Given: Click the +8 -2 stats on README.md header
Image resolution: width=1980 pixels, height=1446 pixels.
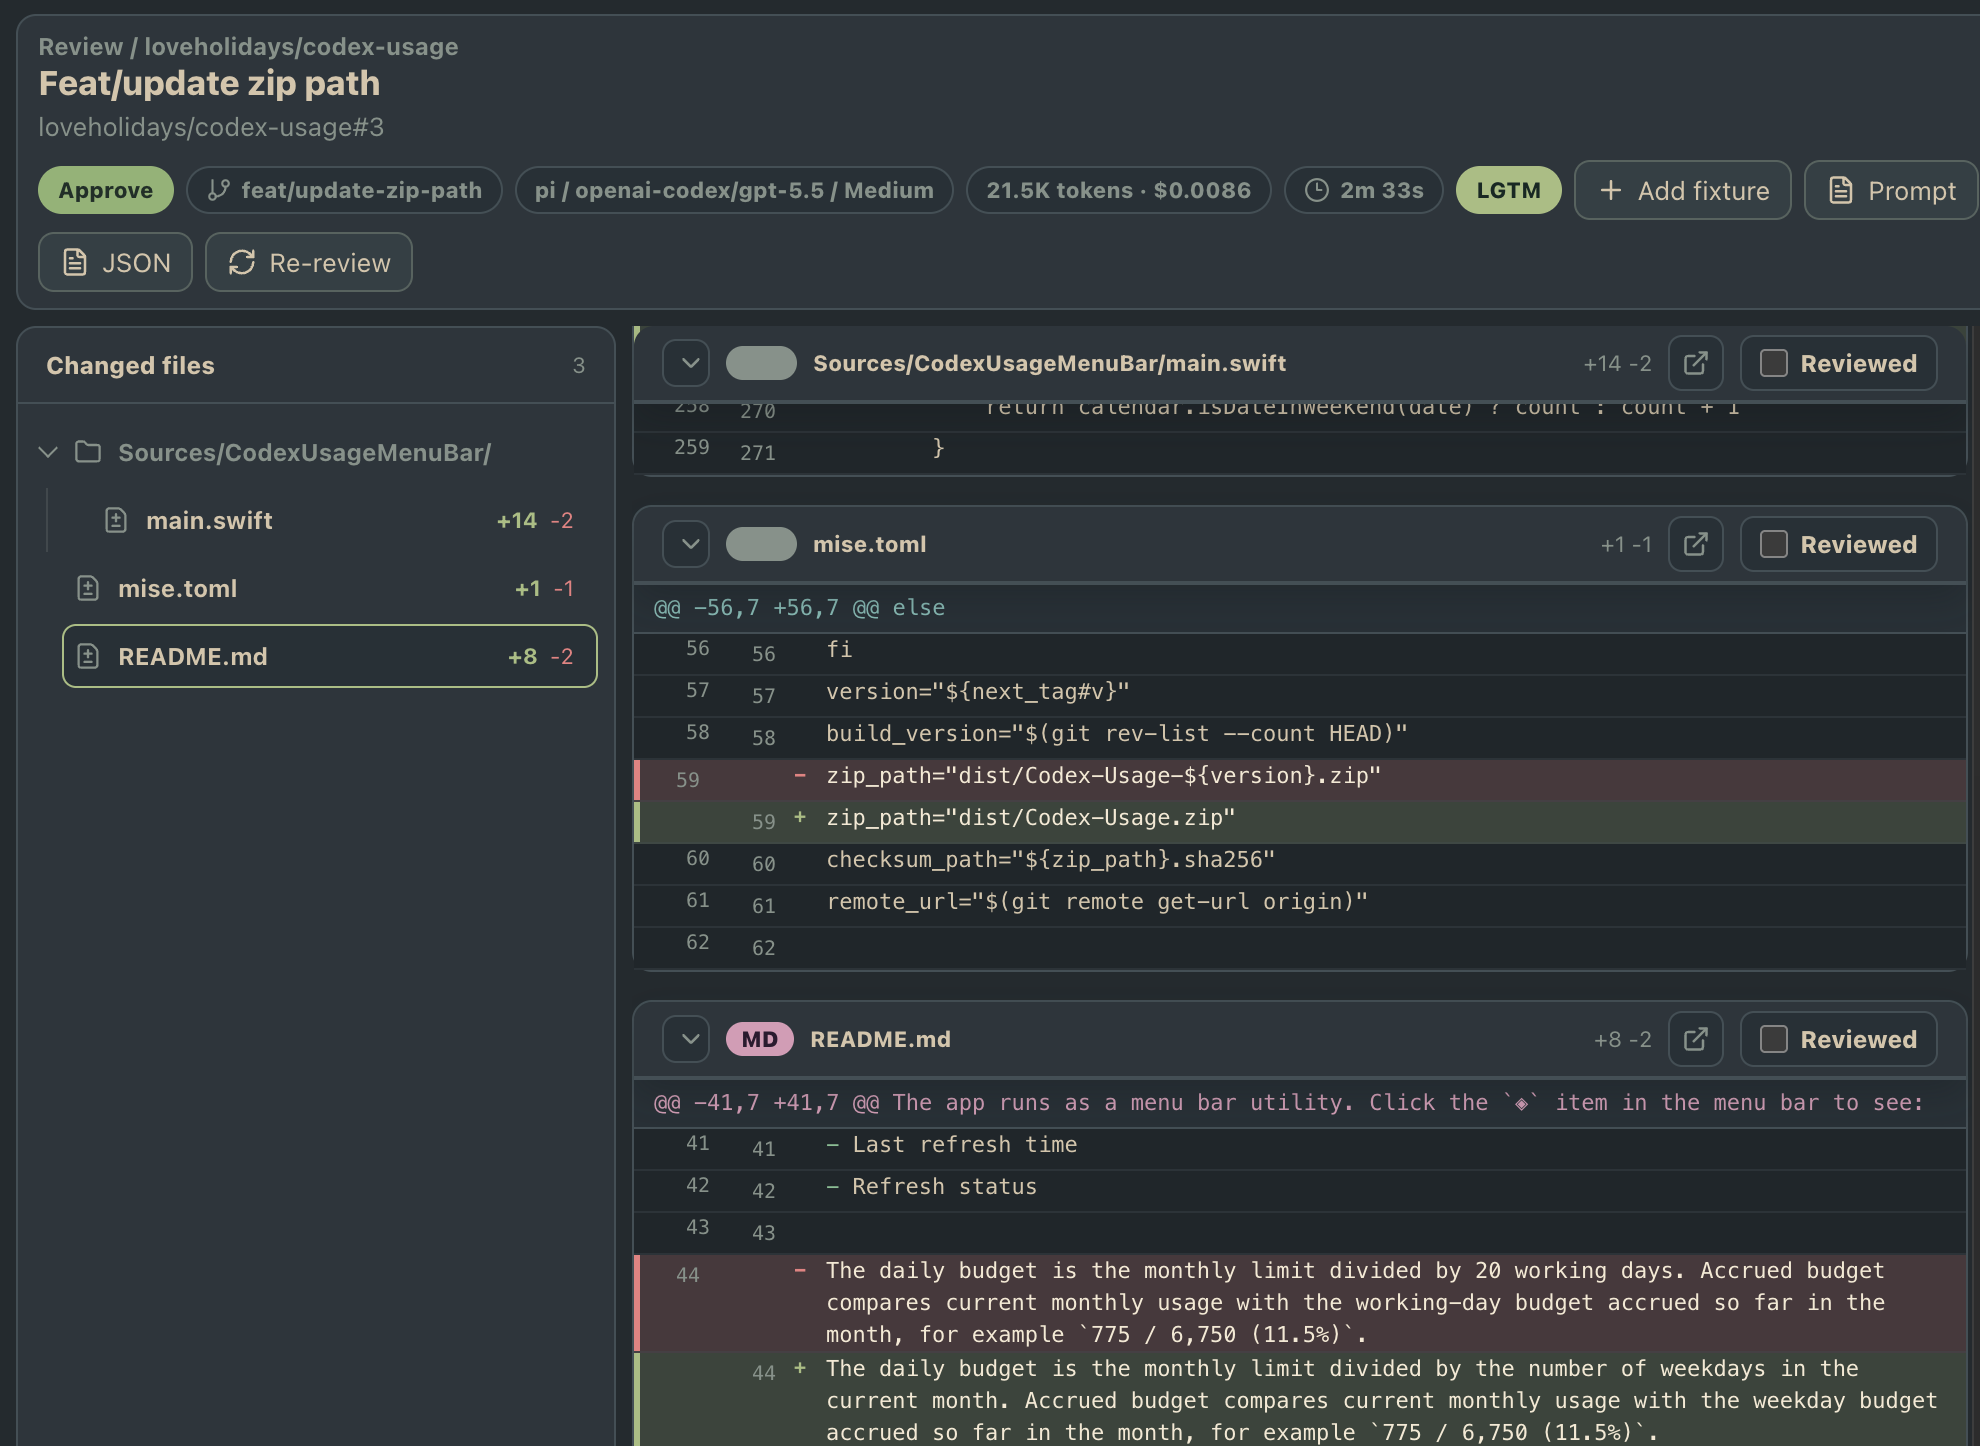Looking at the screenshot, I should tap(1622, 1039).
